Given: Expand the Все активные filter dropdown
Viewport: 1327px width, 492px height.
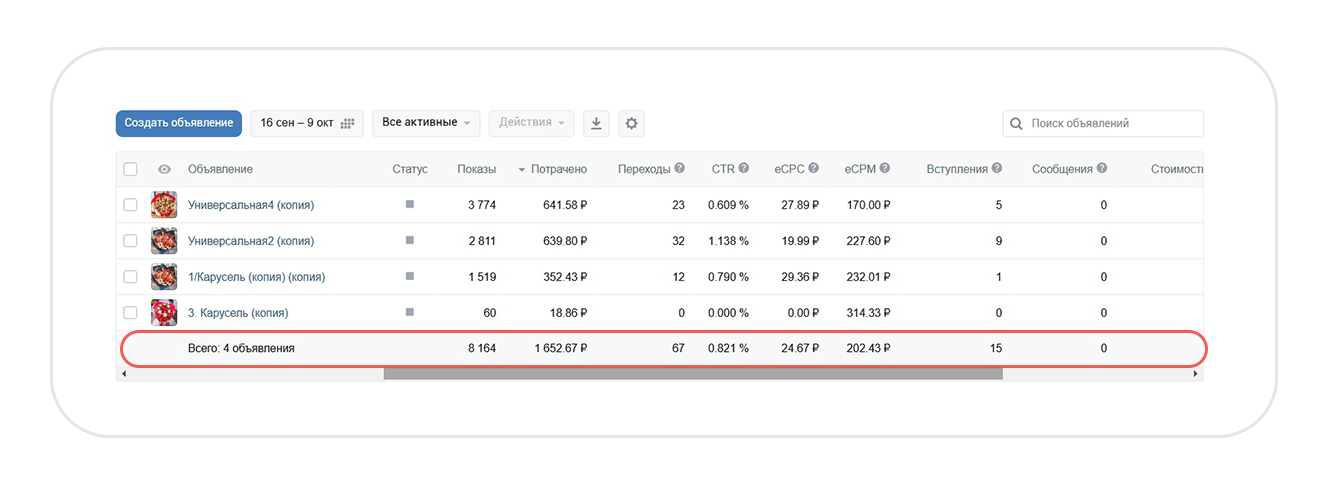Looking at the screenshot, I should (426, 123).
